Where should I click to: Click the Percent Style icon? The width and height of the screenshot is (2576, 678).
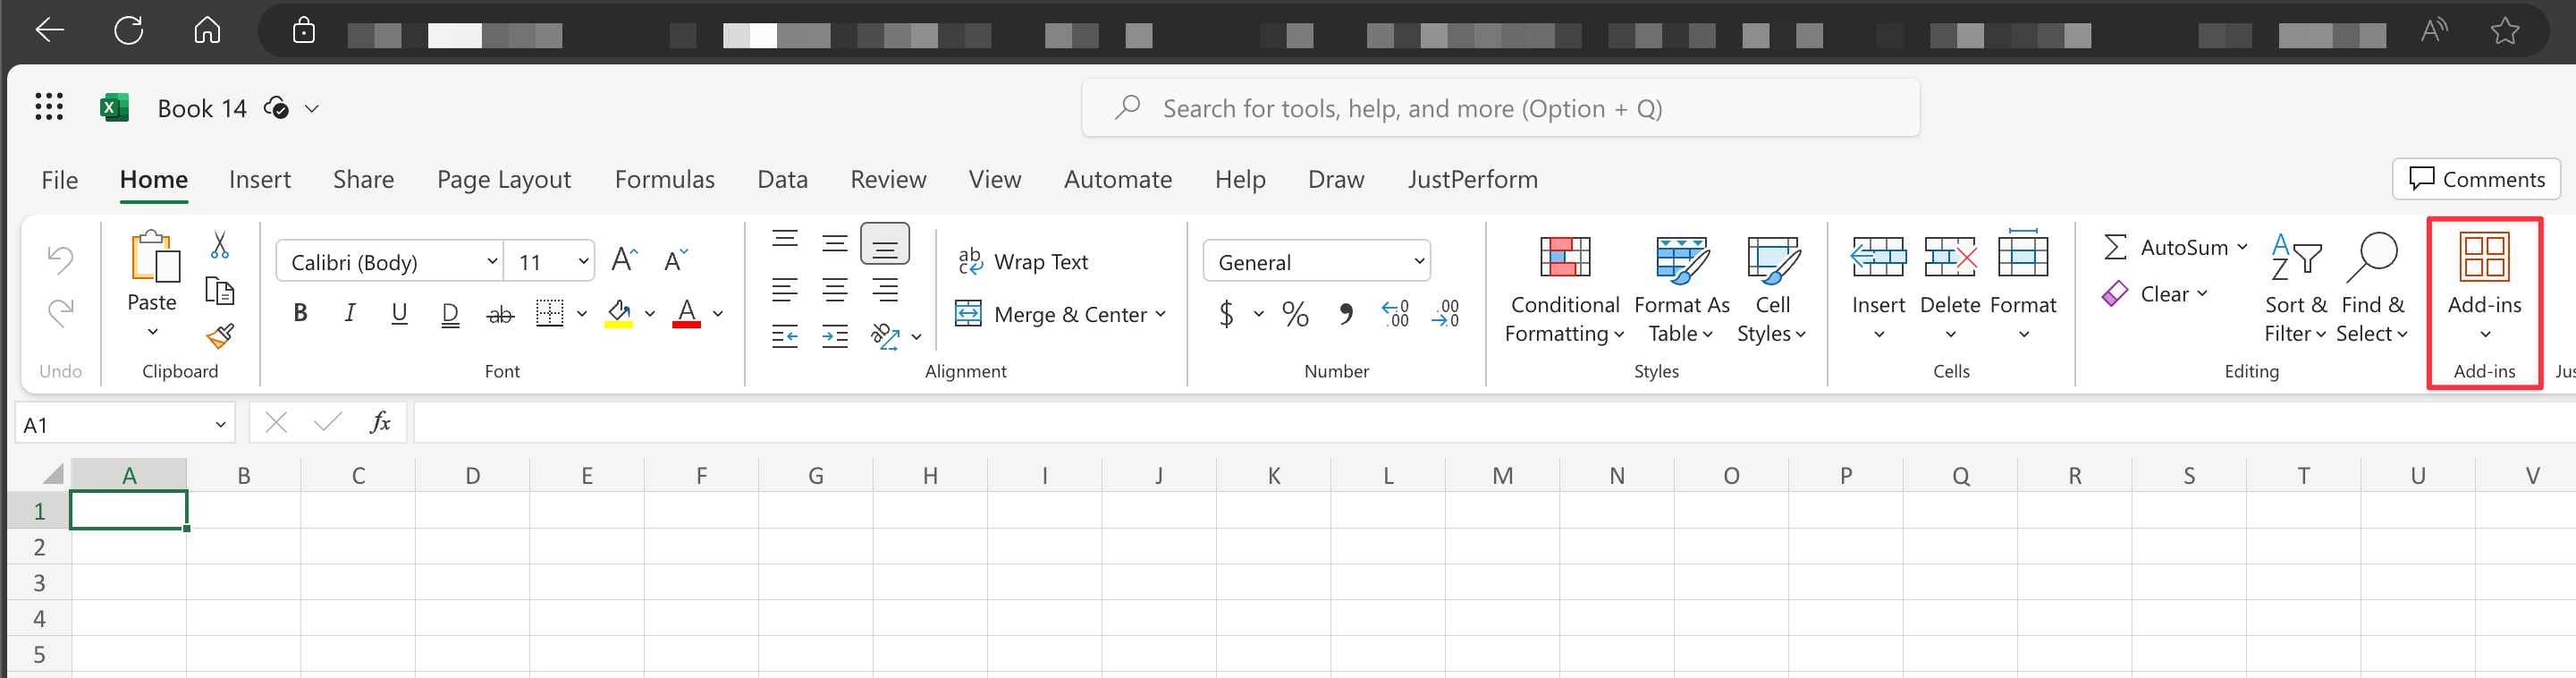pyautogui.click(x=1295, y=315)
